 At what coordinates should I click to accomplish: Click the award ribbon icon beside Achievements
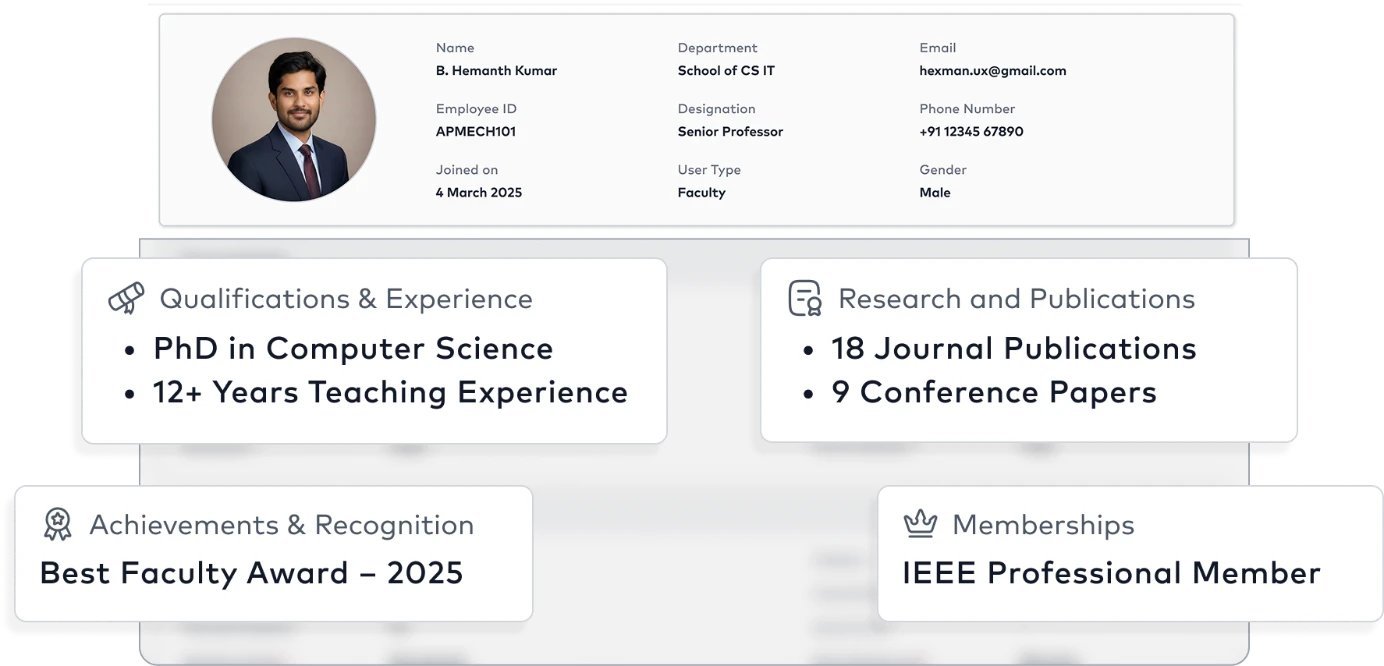pyautogui.click(x=58, y=524)
